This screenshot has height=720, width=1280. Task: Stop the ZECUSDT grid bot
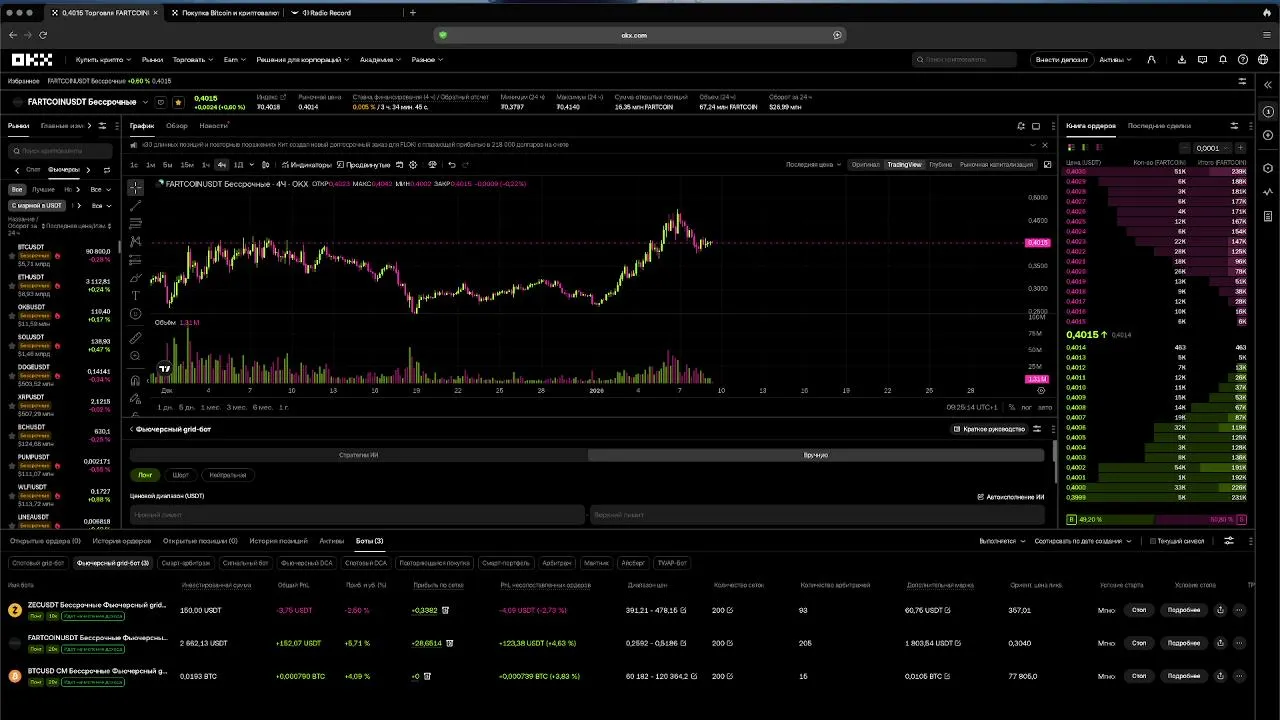point(1138,610)
